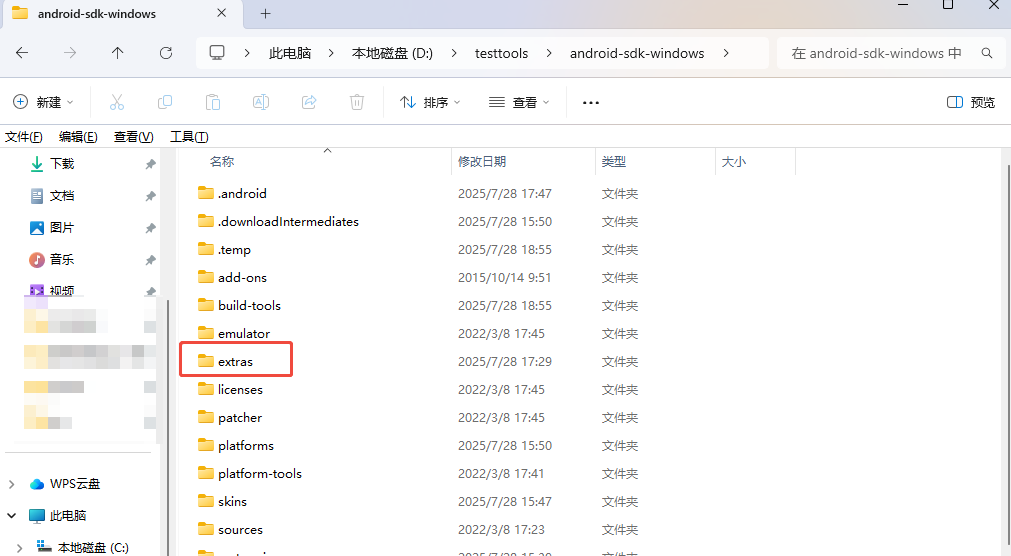
Task: Expand chevron after android-sdk-windows in breadcrumb
Action: pyautogui.click(x=726, y=53)
